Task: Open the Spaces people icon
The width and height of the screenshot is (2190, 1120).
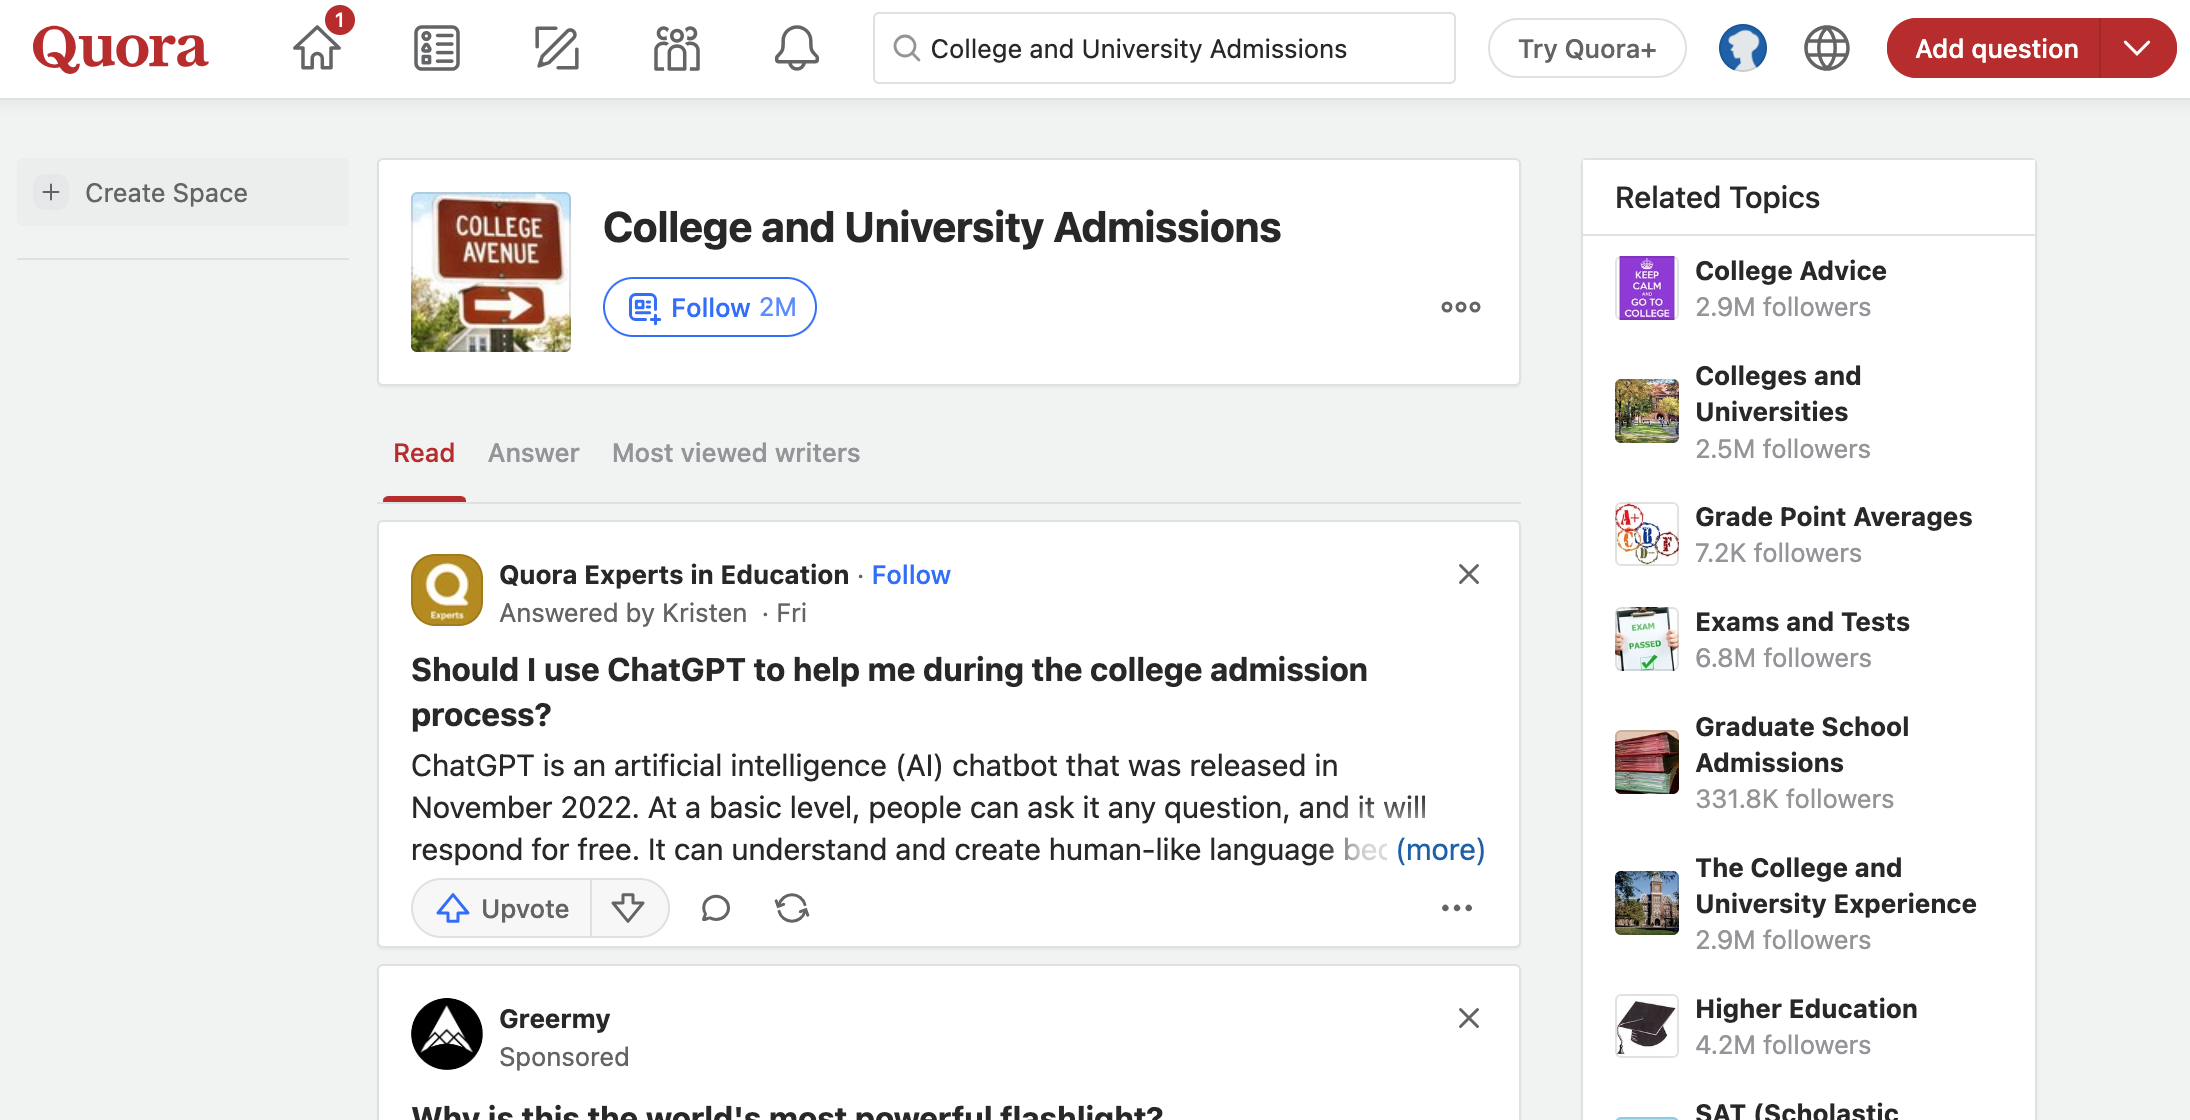Action: (677, 48)
